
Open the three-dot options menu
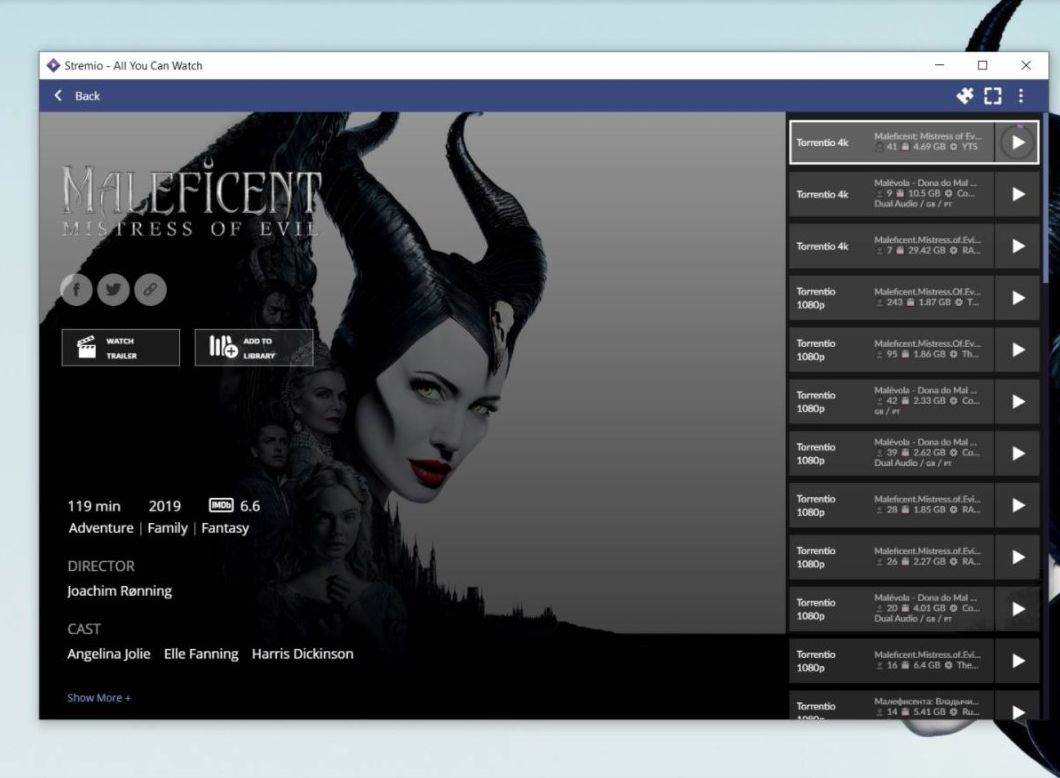pyautogui.click(x=1021, y=96)
